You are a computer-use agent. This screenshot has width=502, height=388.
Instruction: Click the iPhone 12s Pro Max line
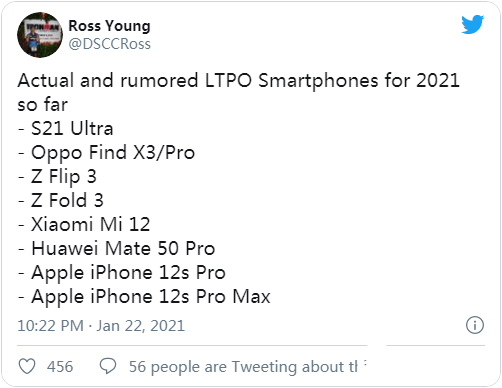[144, 297]
